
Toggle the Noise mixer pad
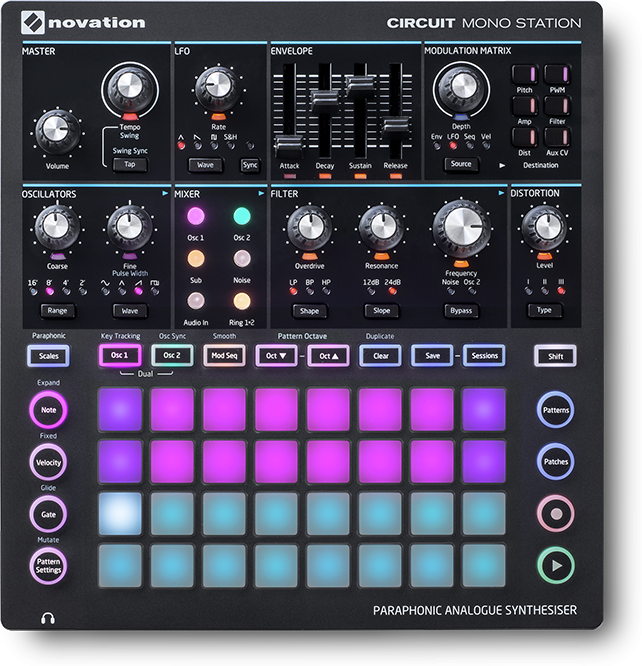tap(242, 258)
